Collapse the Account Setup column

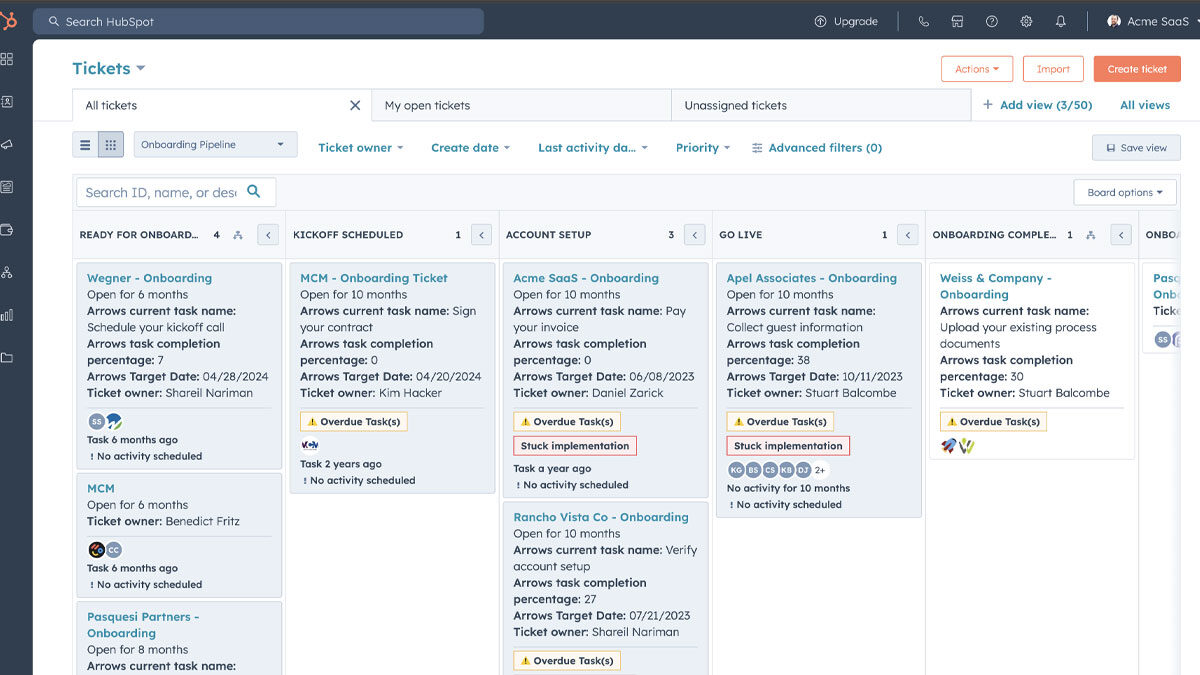point(695,235)
